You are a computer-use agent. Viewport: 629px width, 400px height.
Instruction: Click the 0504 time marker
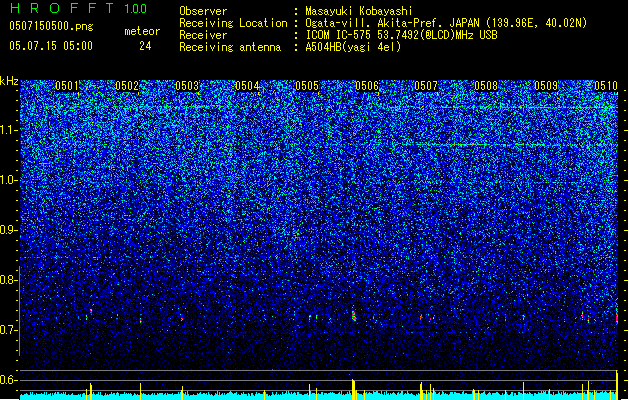(248, 86)
